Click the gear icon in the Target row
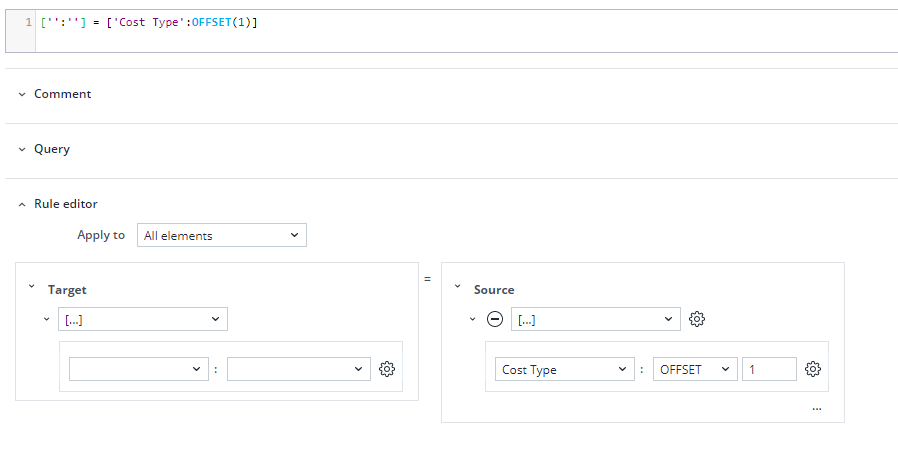Screen dimensions: 898x456 coord(387,369)
